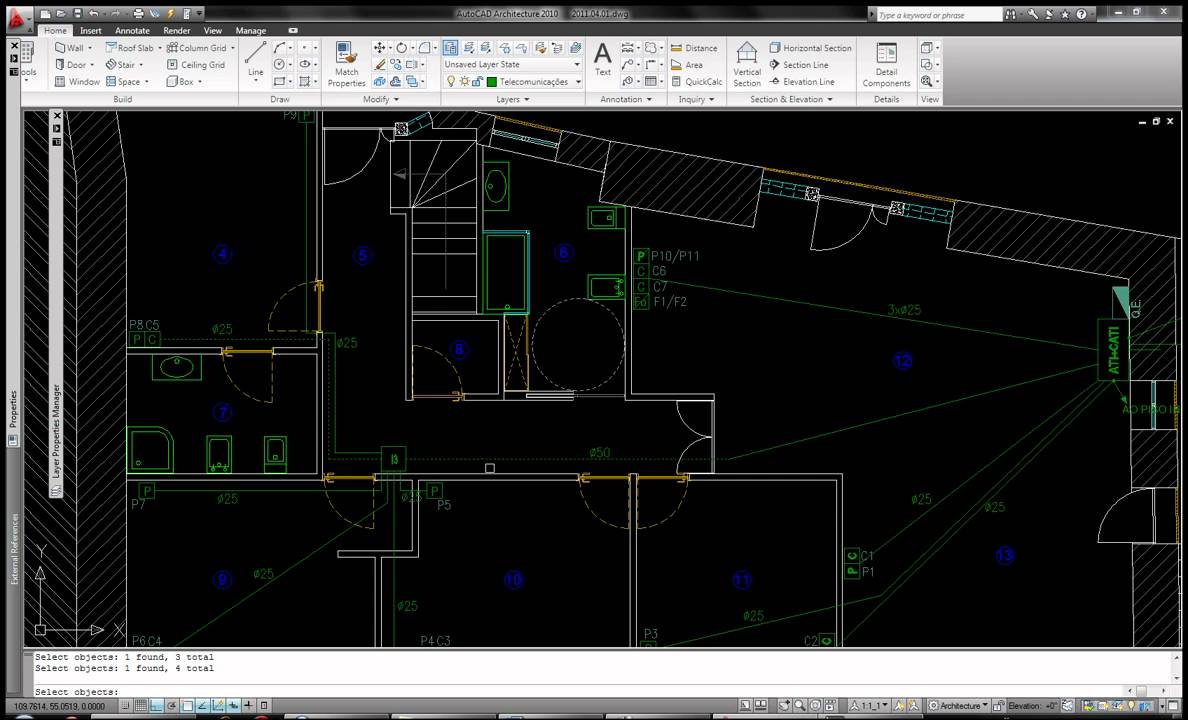Expand the Section & Elevation panel
This screenshot has height=720, width=1188.
[x=792, y=99]
